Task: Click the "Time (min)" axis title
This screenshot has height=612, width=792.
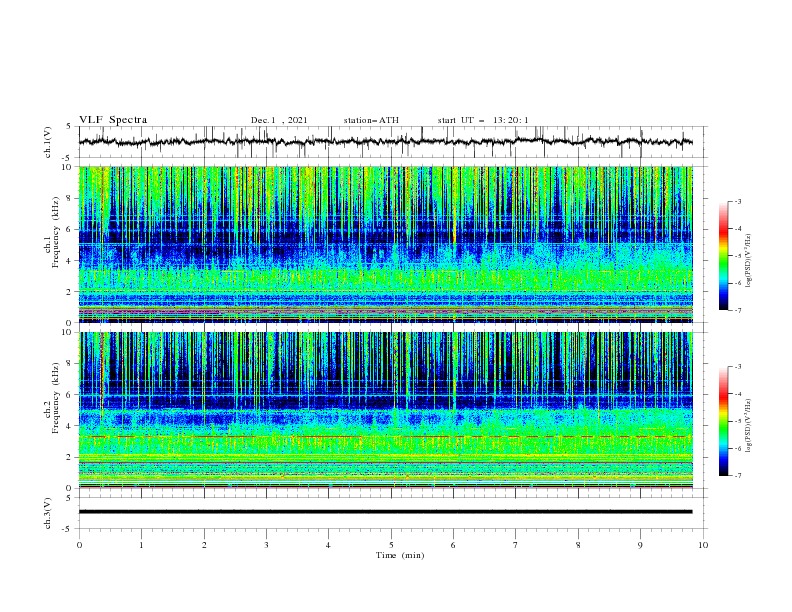Action: click(x=400, y=555)
